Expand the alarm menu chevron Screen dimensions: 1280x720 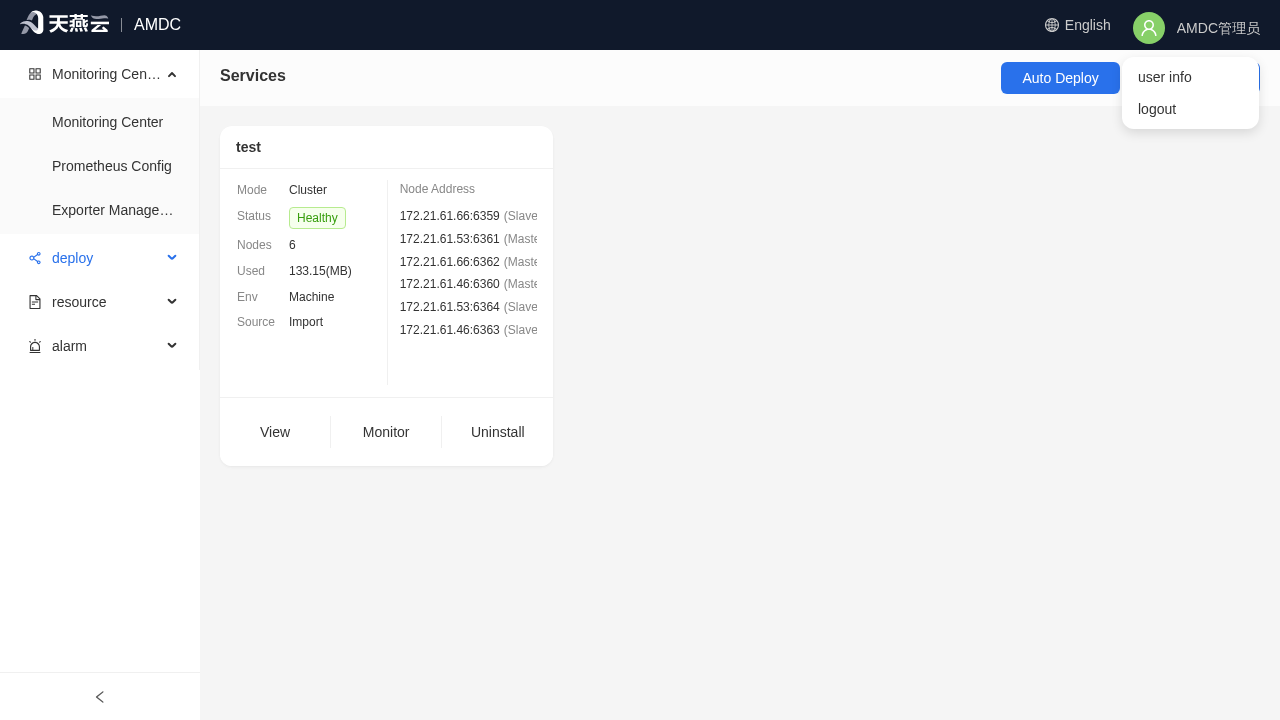(x=172, y=346)
